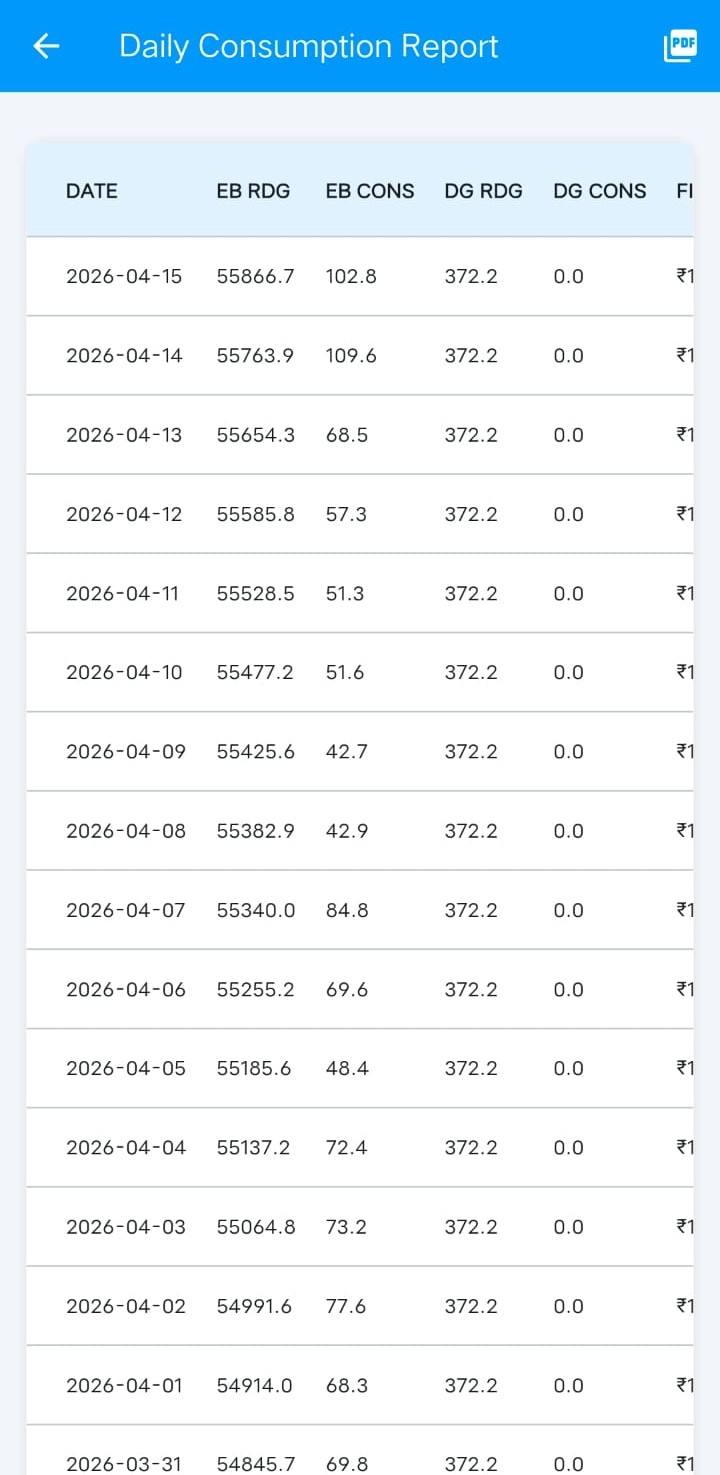The width and height of the screenshot is (720, 1475).
Task: Export report using the PDF icon
Action: click(680, 46)
